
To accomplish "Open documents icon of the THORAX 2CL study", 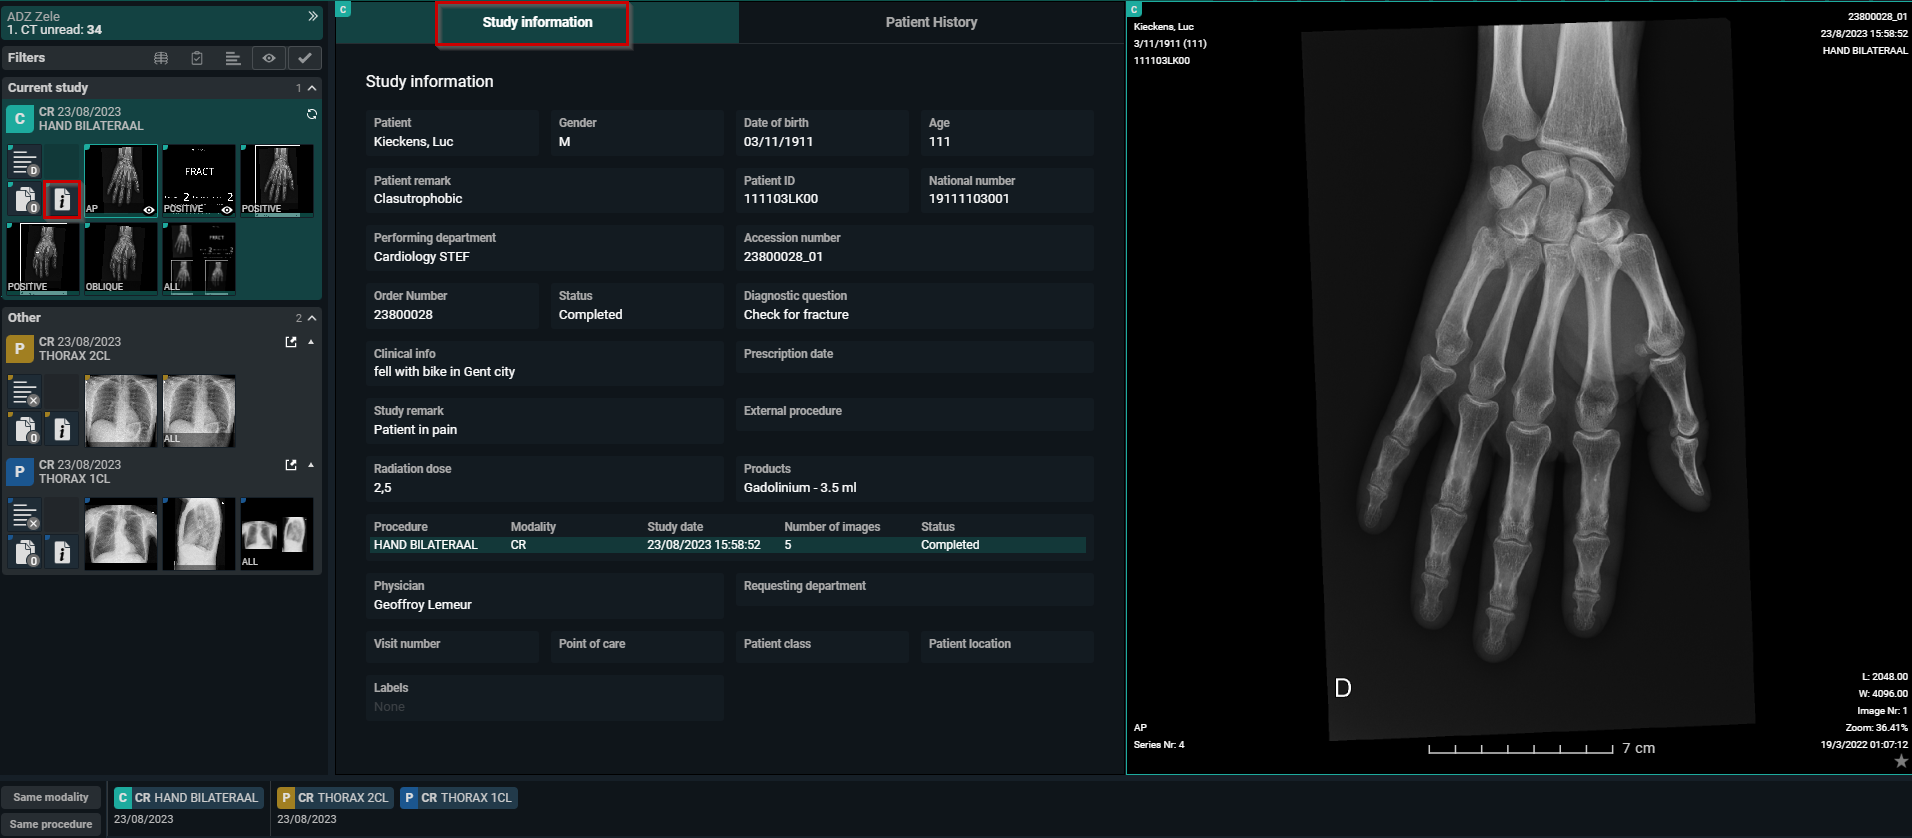I will coord(25,430).
